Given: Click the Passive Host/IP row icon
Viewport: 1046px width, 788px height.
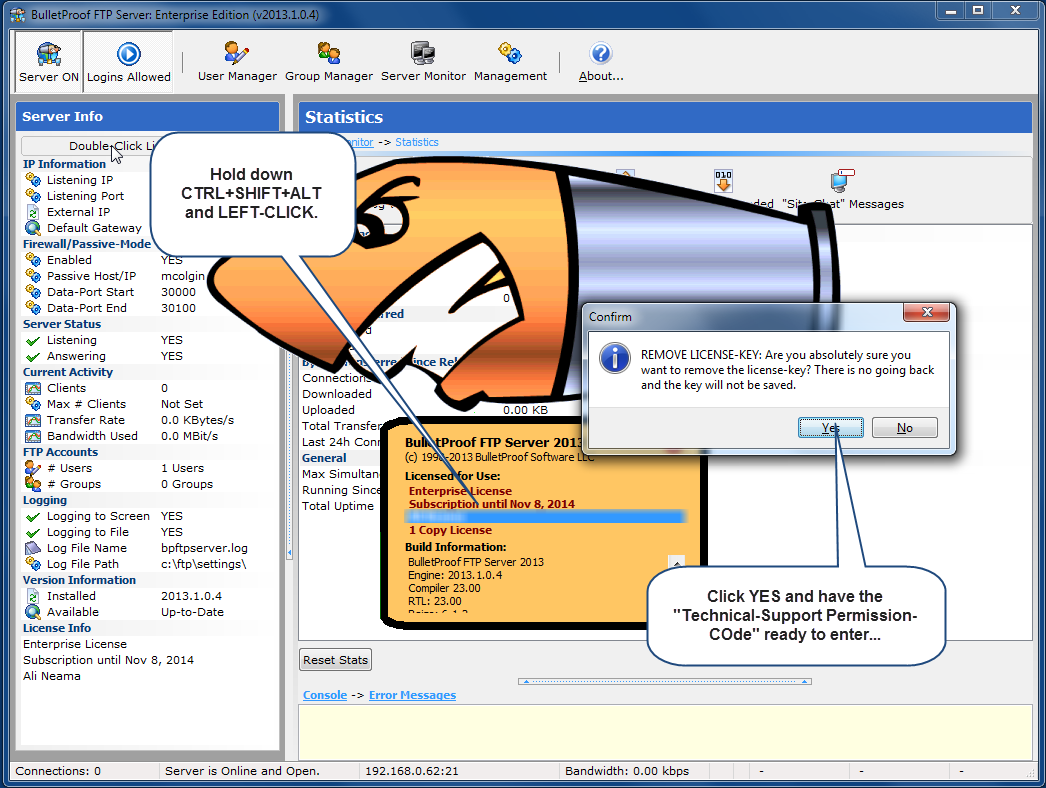Looking at the screenshot, I should (x=33, y=276).
